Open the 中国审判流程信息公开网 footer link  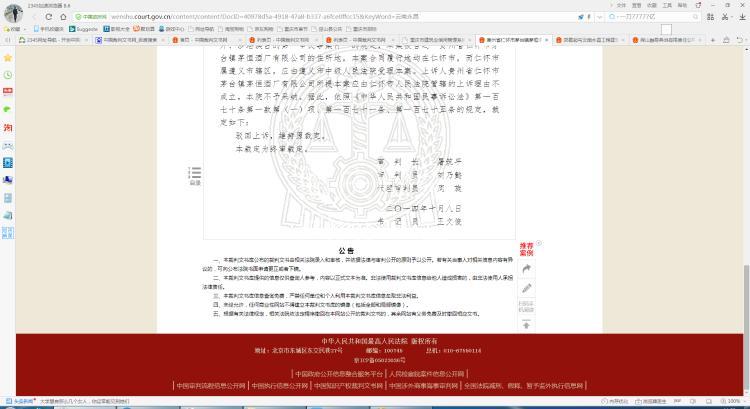point(211,384)
